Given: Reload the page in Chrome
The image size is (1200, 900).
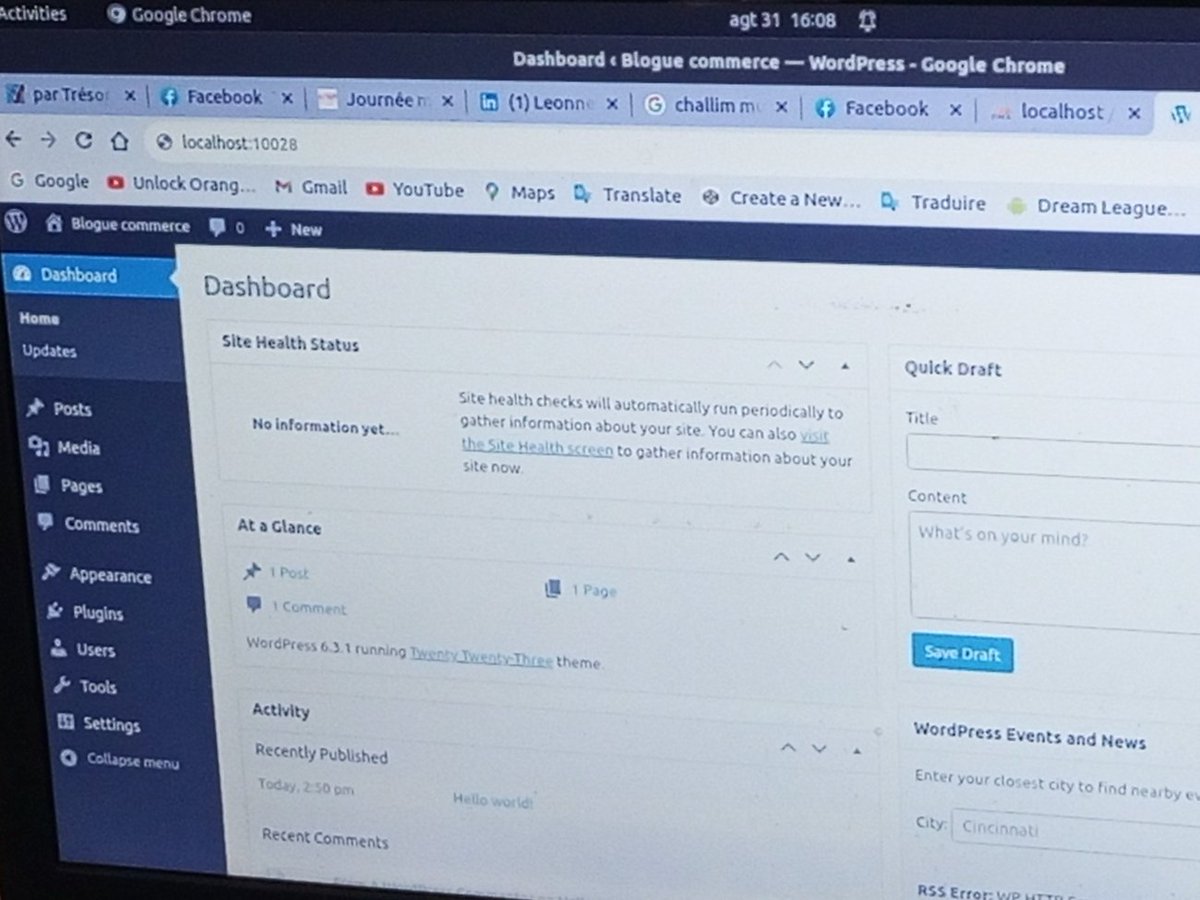Looking at the screenshot, I should tap(84, 141).
